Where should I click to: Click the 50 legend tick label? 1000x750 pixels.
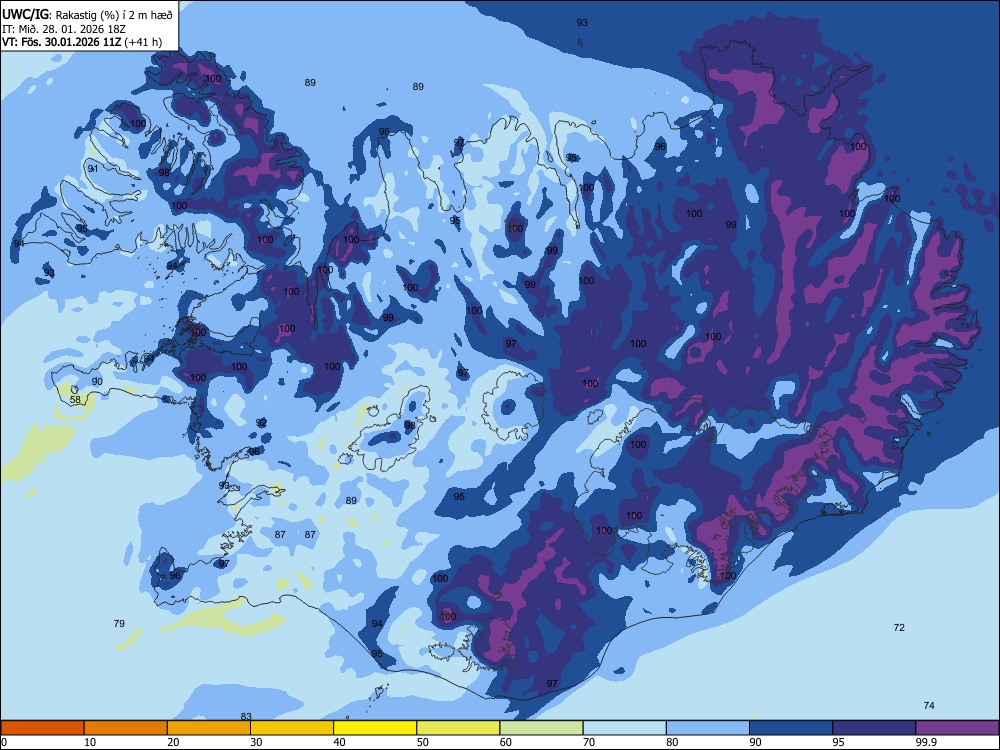pos(422,742)
